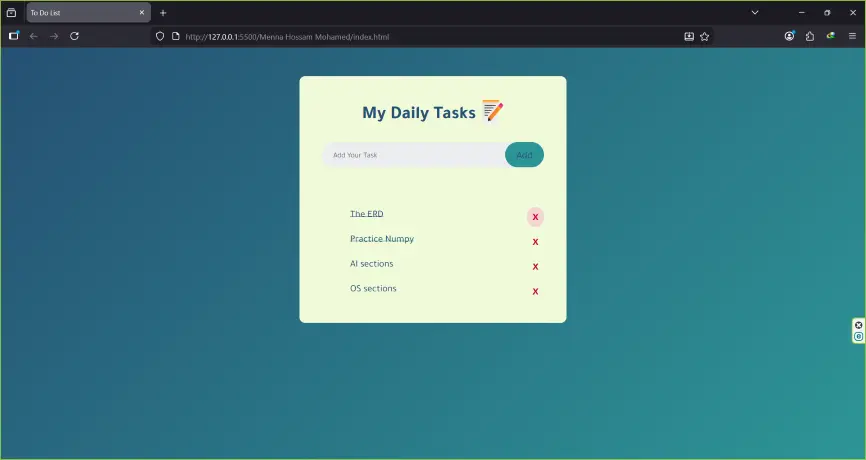The height and width of the screenshot is (460, 866).
Task: Click the blue circular widget icon on right edge
Action: (x=859, y=336)
